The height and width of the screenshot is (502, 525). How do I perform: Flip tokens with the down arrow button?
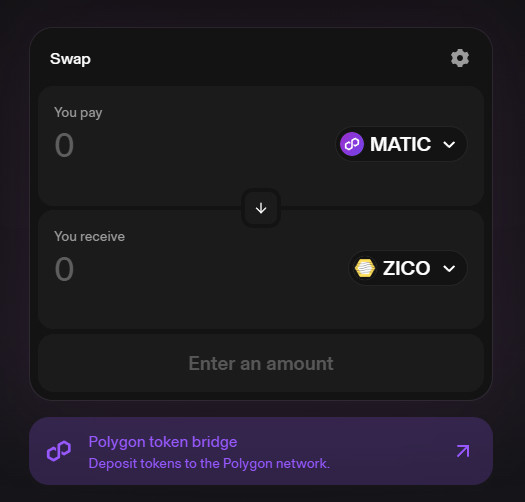261,208
